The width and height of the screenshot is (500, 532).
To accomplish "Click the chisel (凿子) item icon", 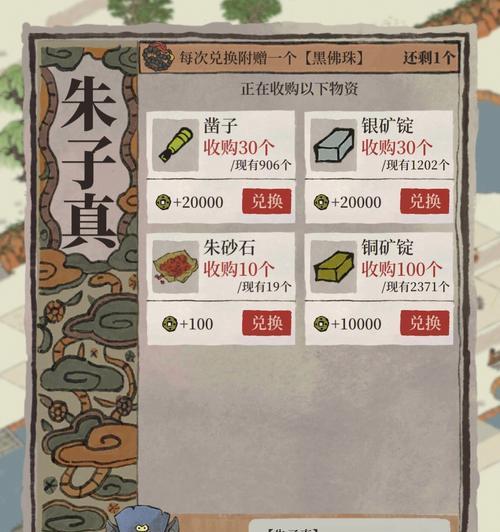I will (175, 145).
